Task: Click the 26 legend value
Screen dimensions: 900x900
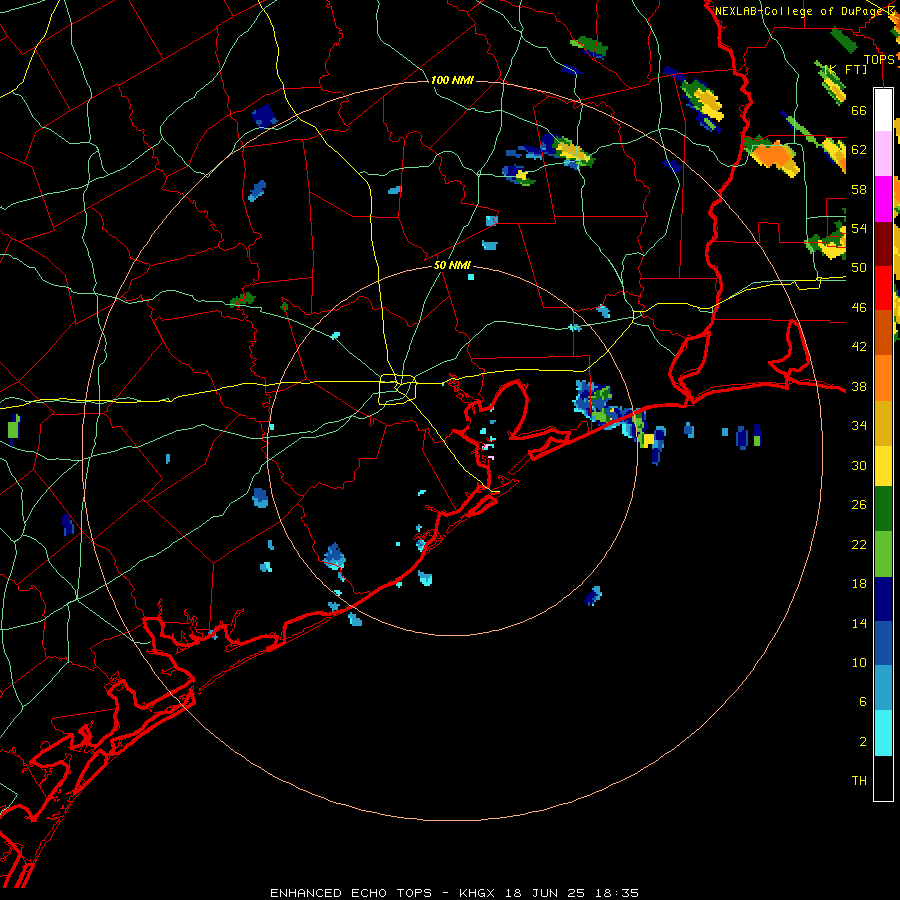Action: click(859, 505)
